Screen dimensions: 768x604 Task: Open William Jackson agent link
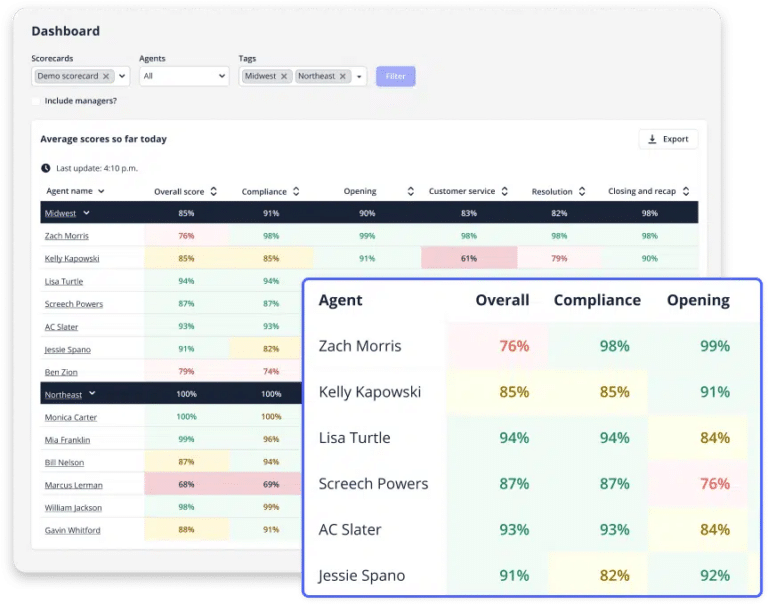pyautogui.click(x=73, y=508)
